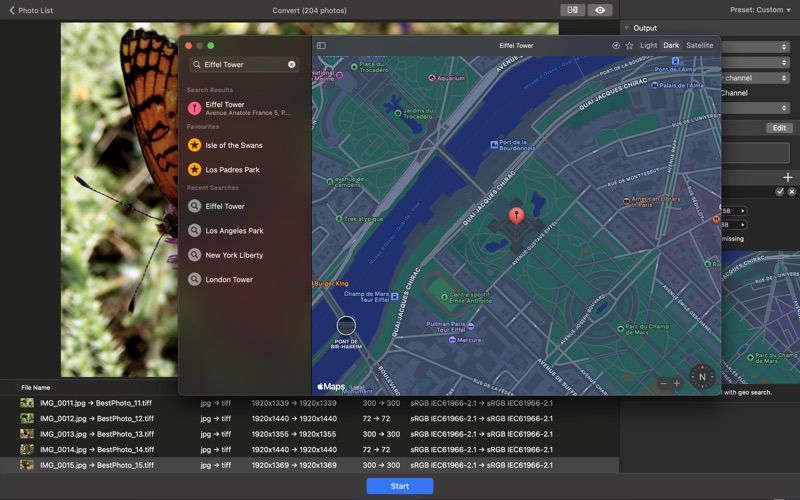Select the IMG_0014.jpg file row
Screen dimensions: 800x500
click(x=309, y=449)
